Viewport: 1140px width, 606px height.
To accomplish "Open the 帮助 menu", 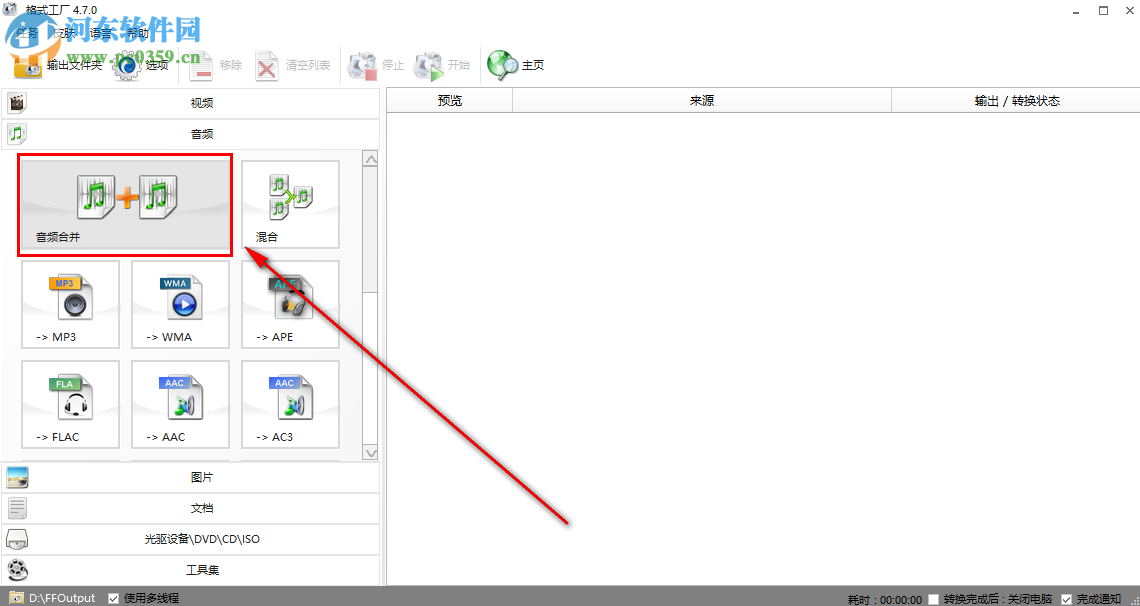I will [137, 33].
